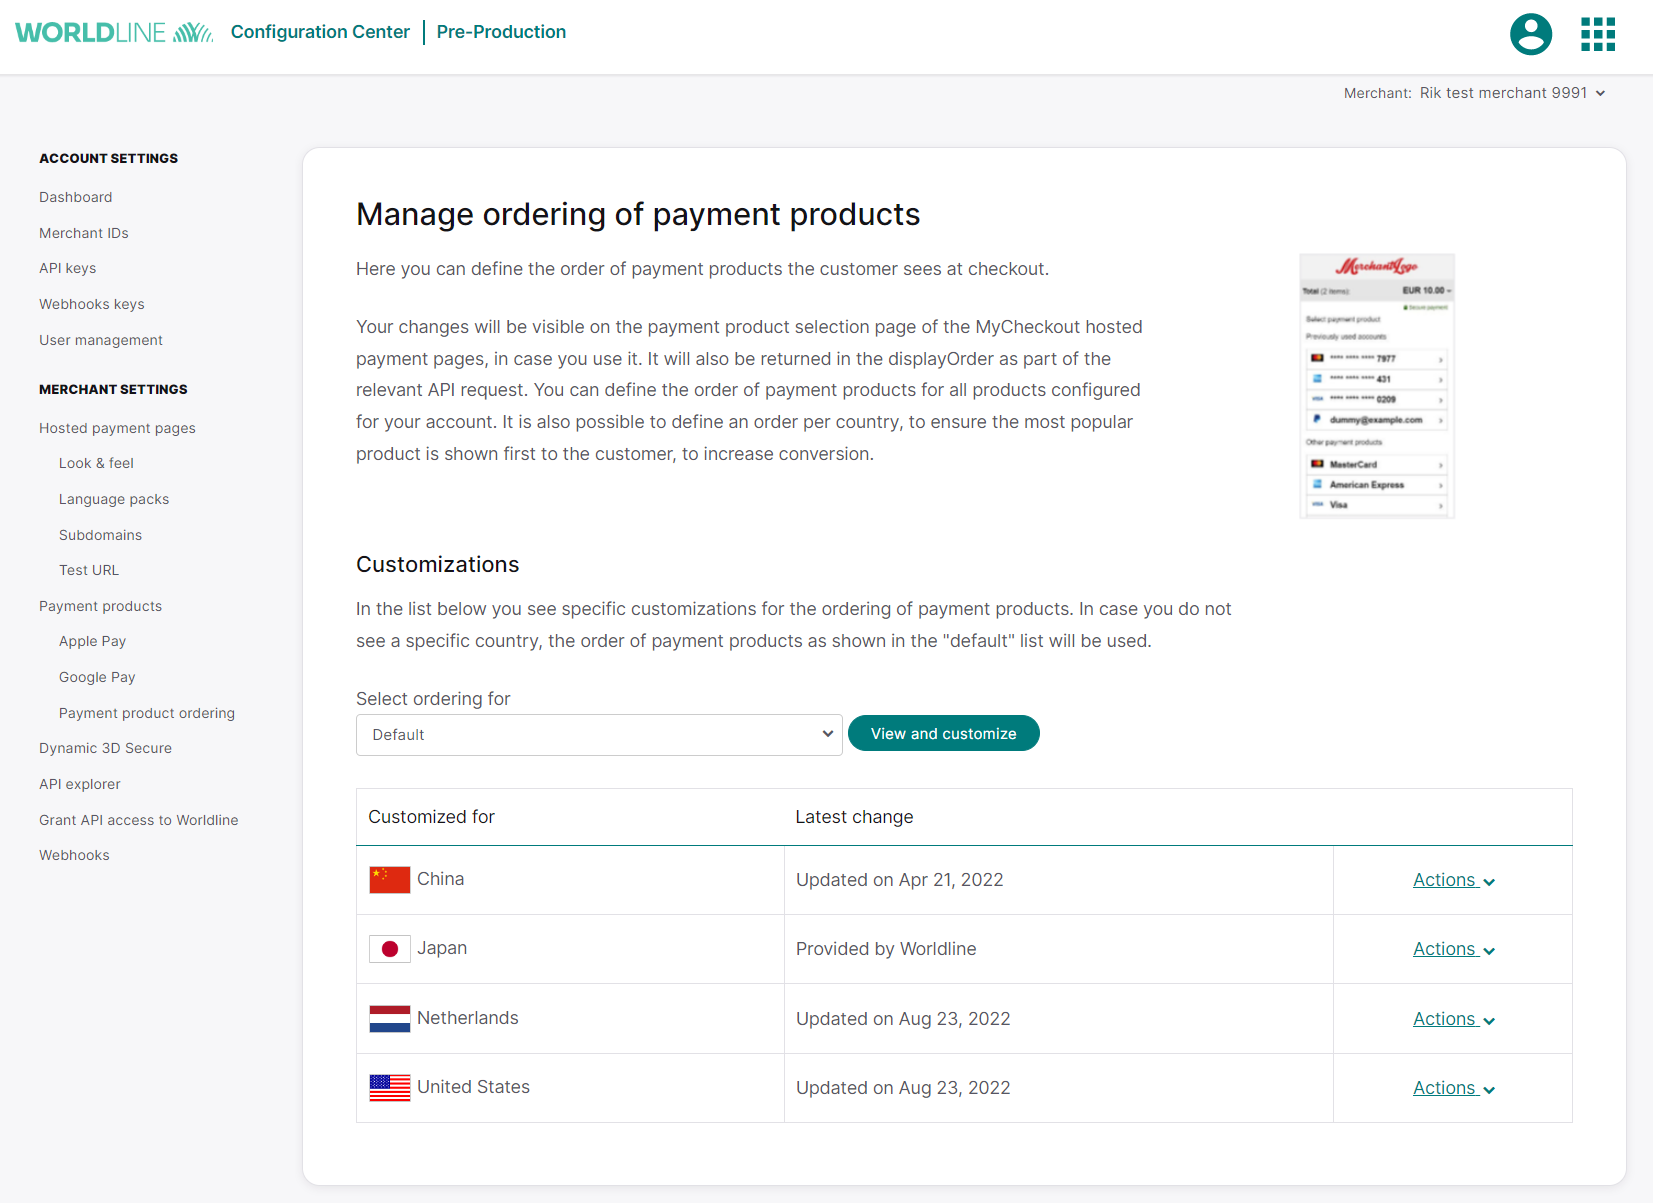Navigate to Apple Pay settings
Screen dimensions: 1653x1203
point(92,641)
